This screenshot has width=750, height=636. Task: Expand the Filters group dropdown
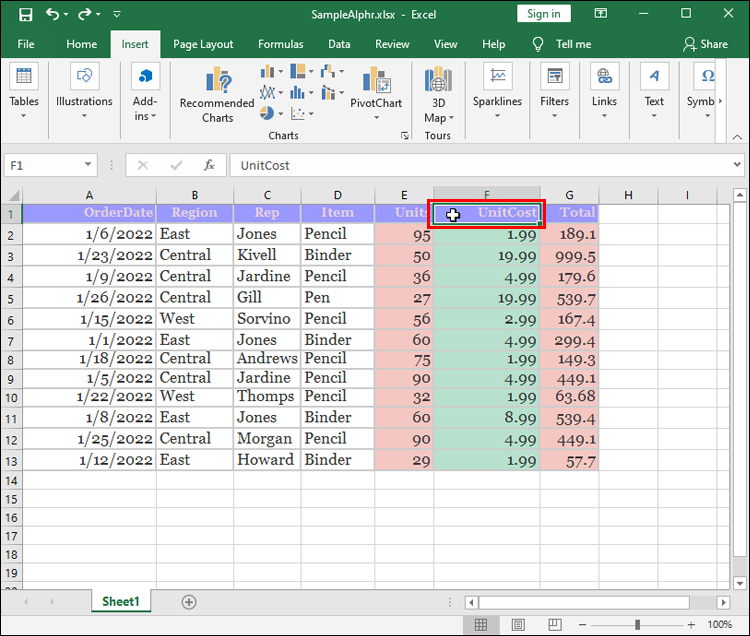pyautogui.click(x=554, y=89)
